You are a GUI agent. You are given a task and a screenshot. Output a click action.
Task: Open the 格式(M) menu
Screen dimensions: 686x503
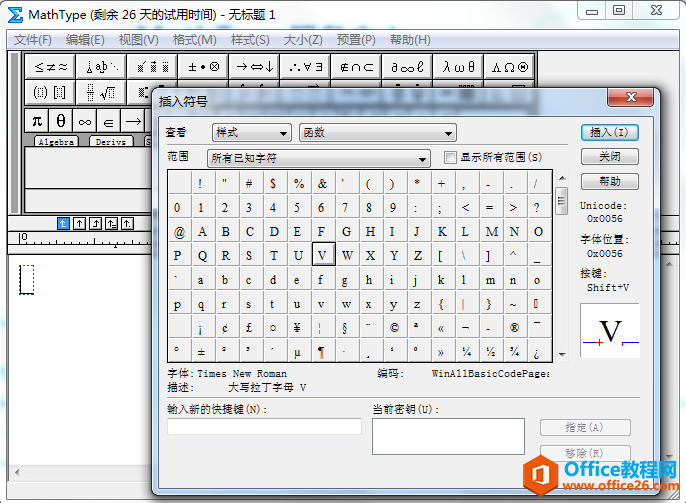pos(194,40)
